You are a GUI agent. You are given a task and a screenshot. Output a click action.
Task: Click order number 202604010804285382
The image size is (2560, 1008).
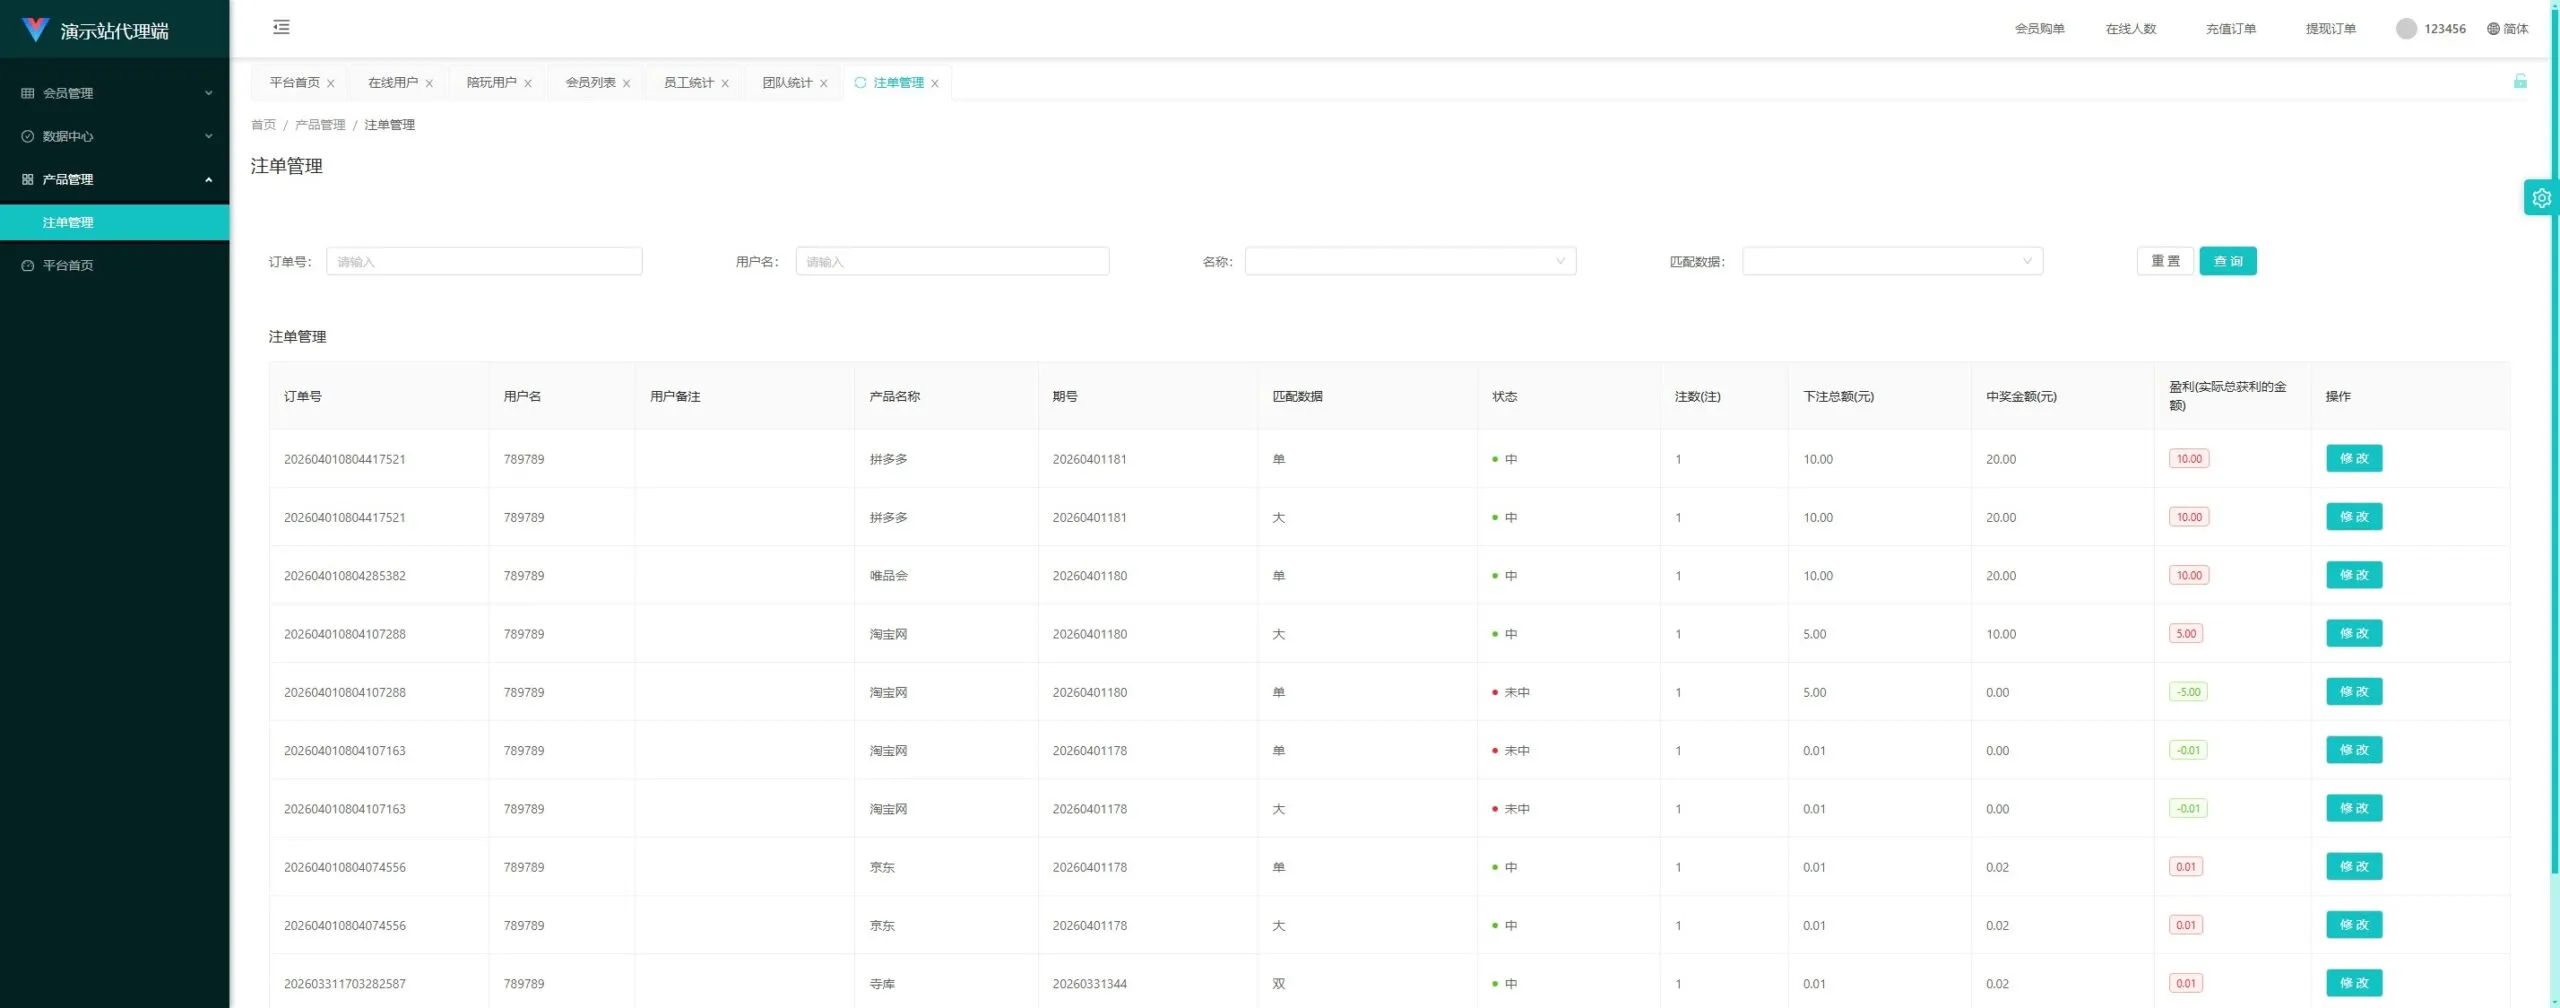coord(345,576)
